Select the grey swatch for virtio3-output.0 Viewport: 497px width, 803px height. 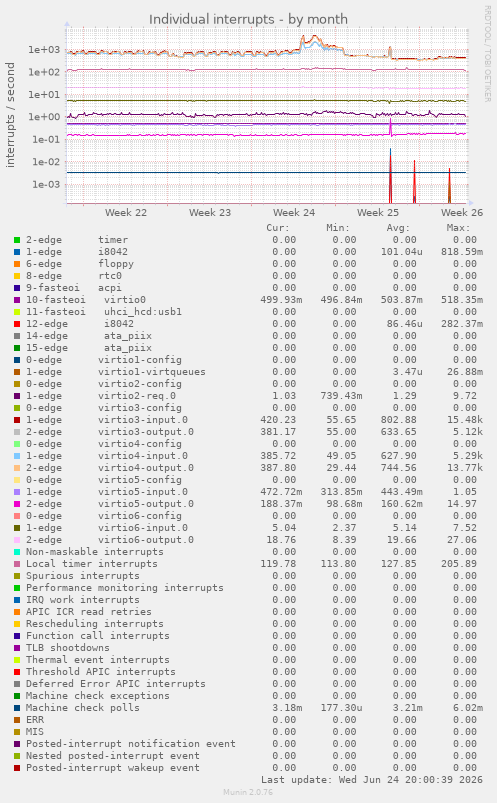[17, 432]
